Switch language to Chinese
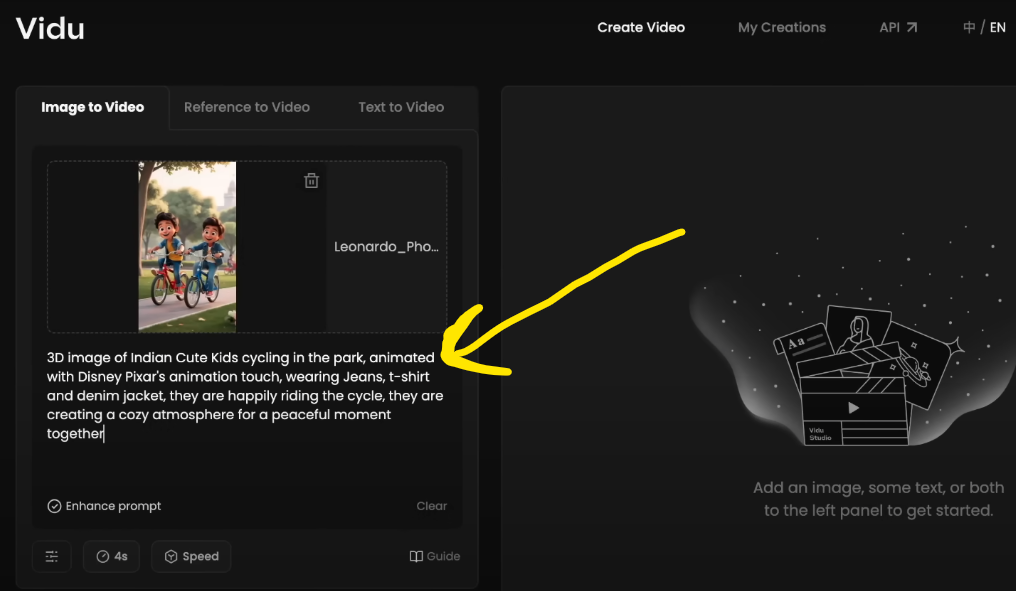The height and width of the screenshot is (591, 1016). 969,27
